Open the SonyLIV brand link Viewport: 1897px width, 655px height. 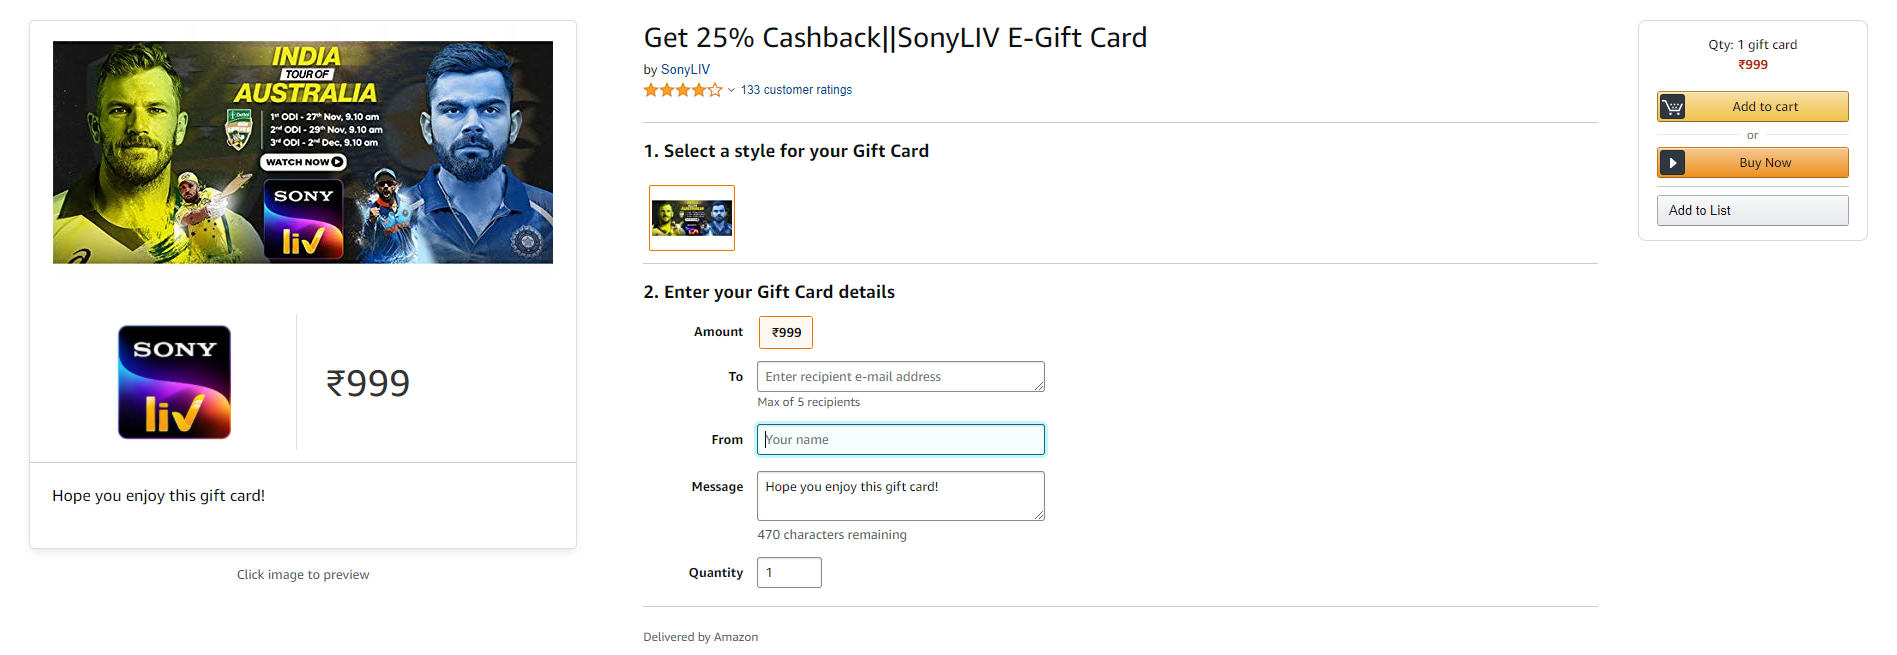click(685, 70)
